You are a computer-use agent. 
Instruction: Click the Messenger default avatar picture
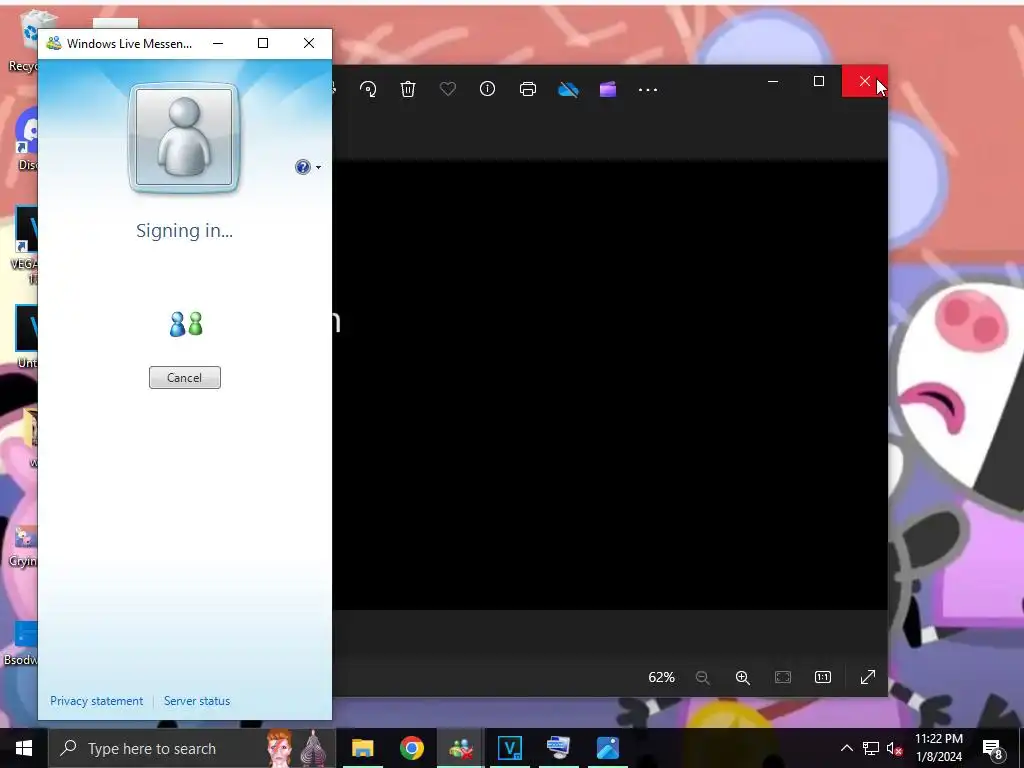coord(184,137)
